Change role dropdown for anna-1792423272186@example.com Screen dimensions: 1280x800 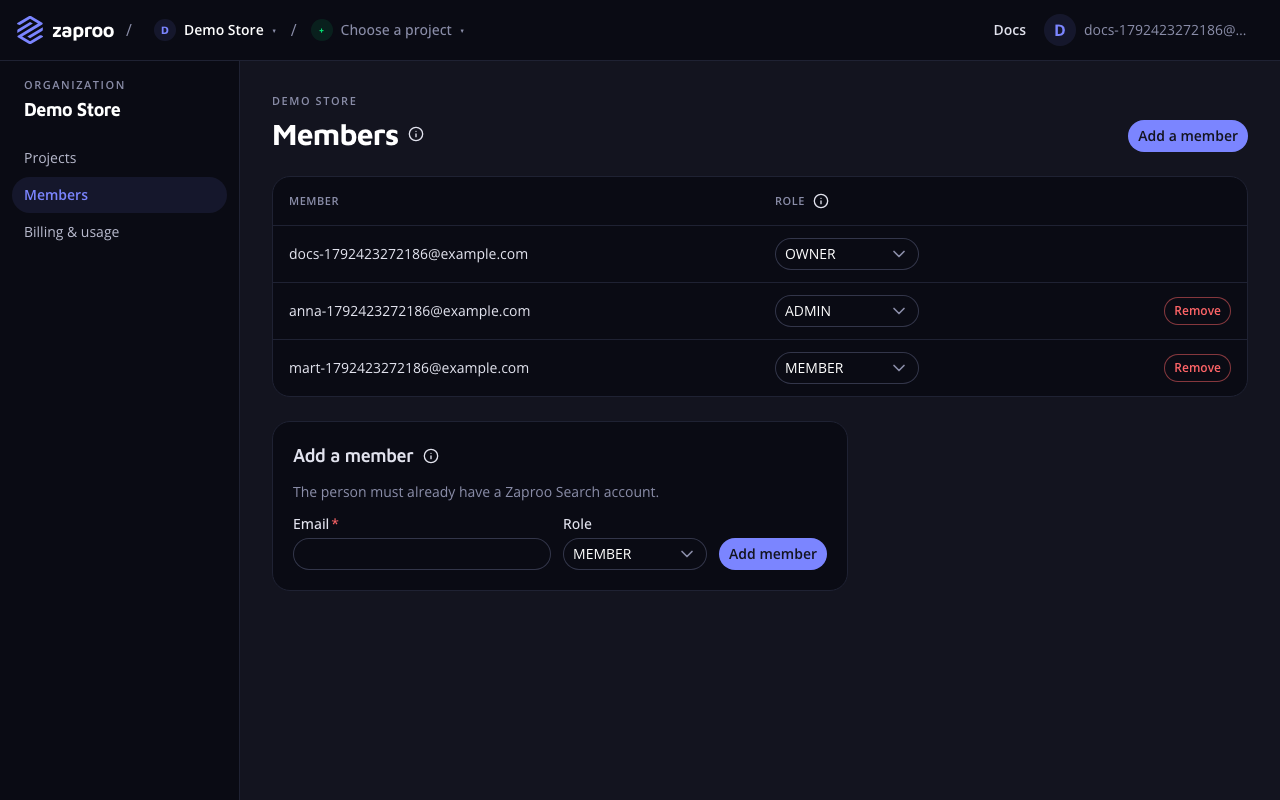(x=847, y=311)
